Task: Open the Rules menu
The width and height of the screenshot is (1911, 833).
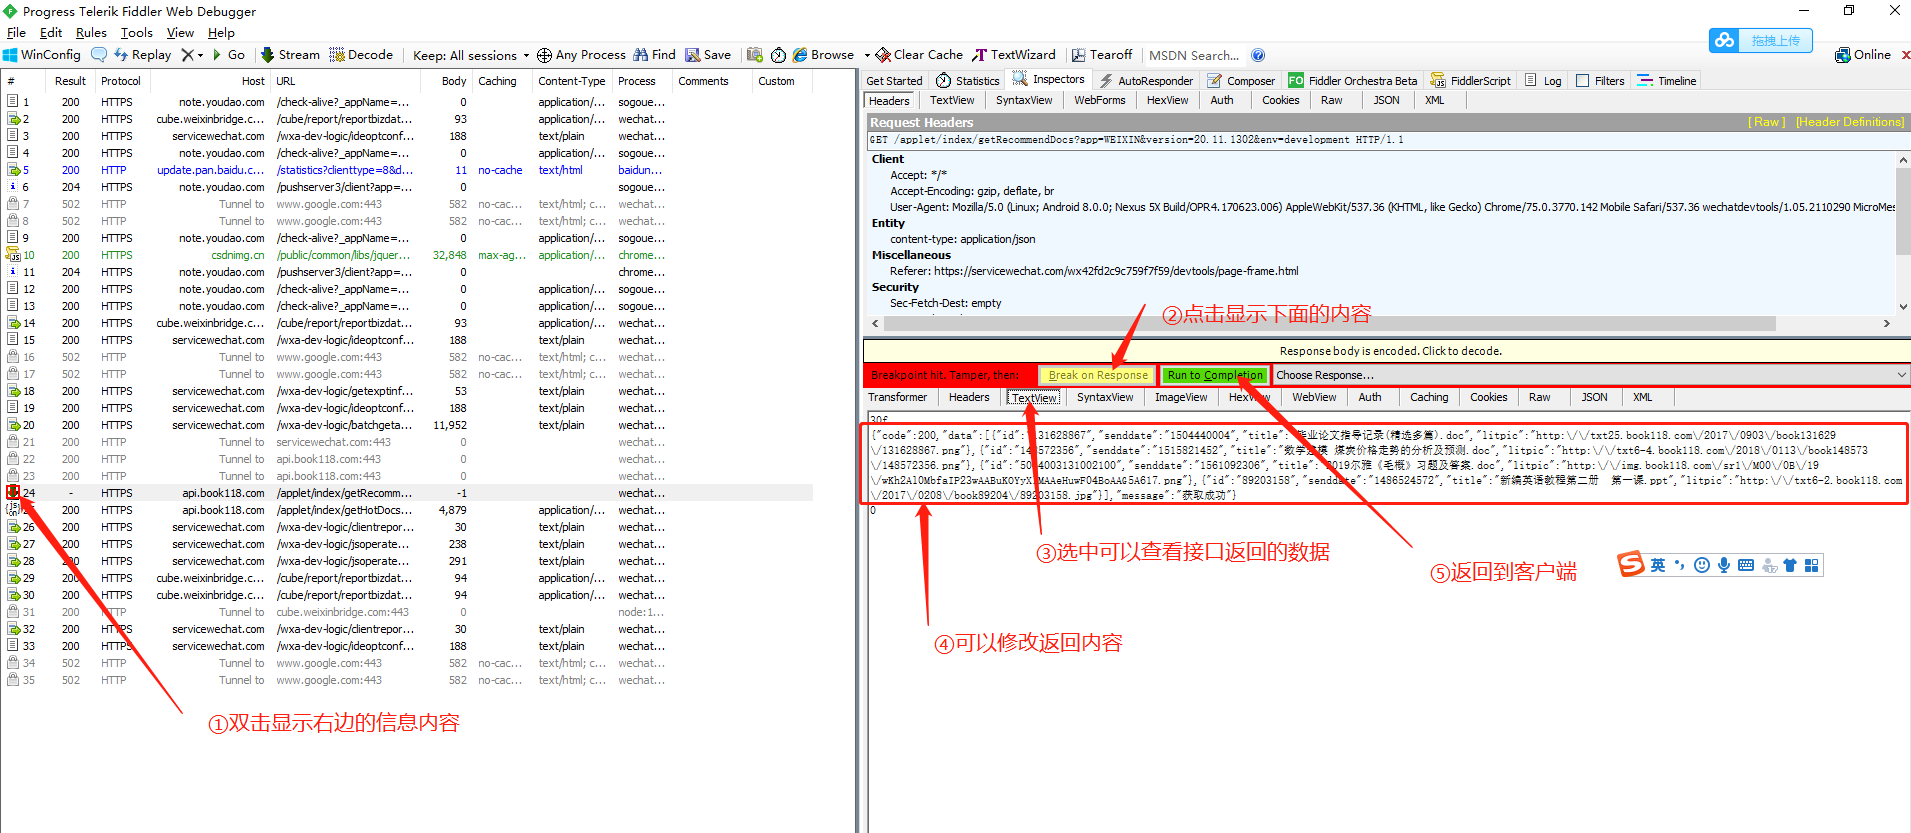Action: click(x=91, y=33)
